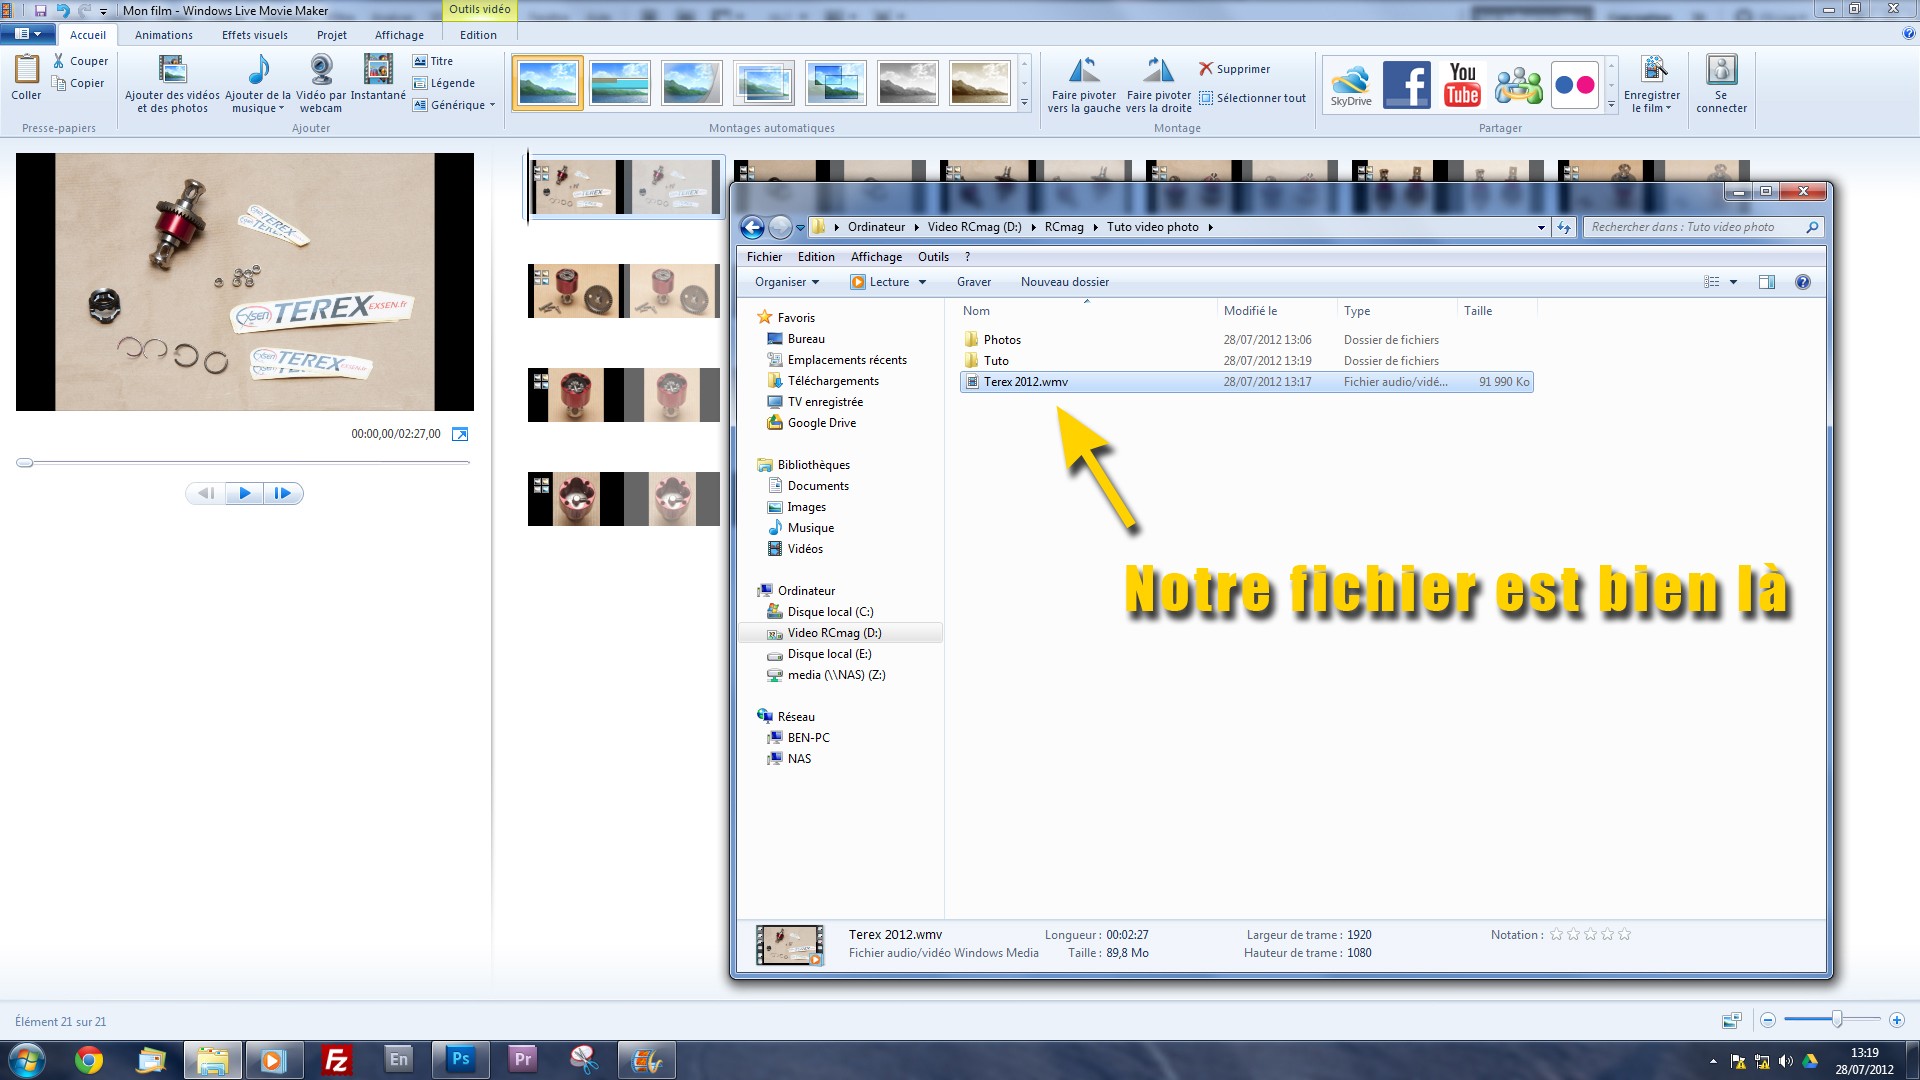Open Edition video tools tab

pyautogui.click(x=478, y=35)
